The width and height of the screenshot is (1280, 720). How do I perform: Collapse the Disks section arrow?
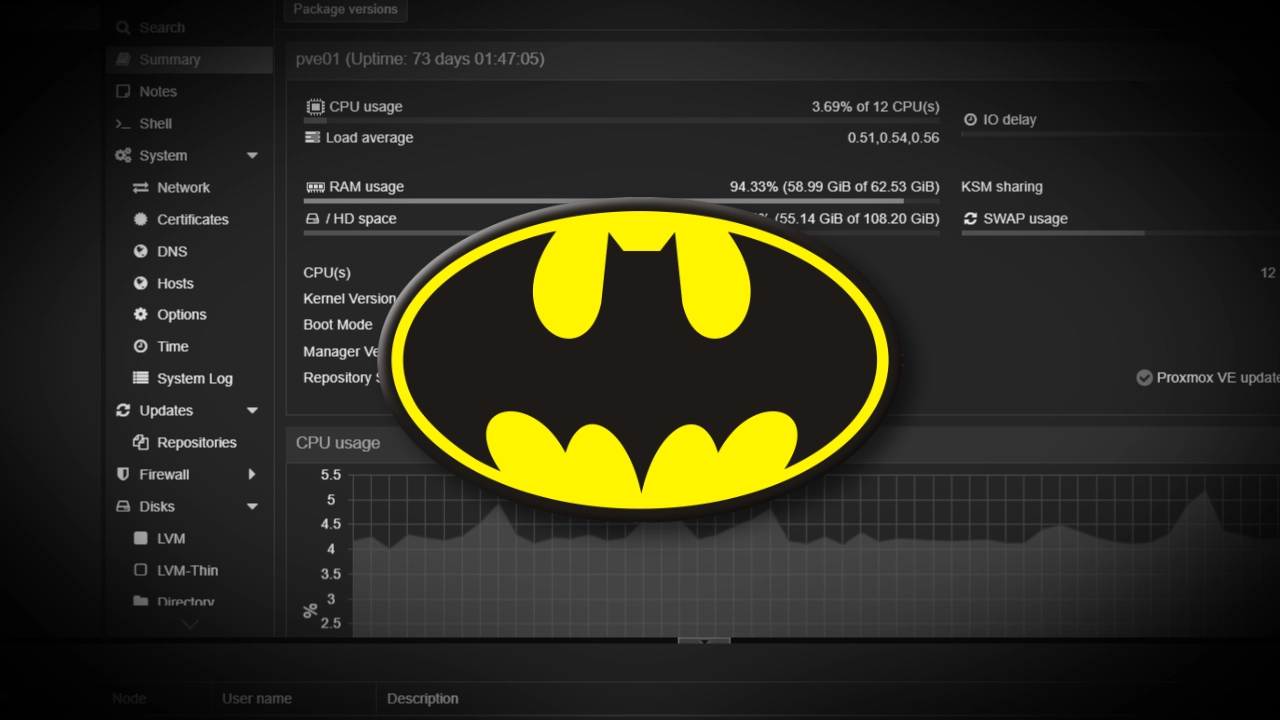(x=252, y=507)
